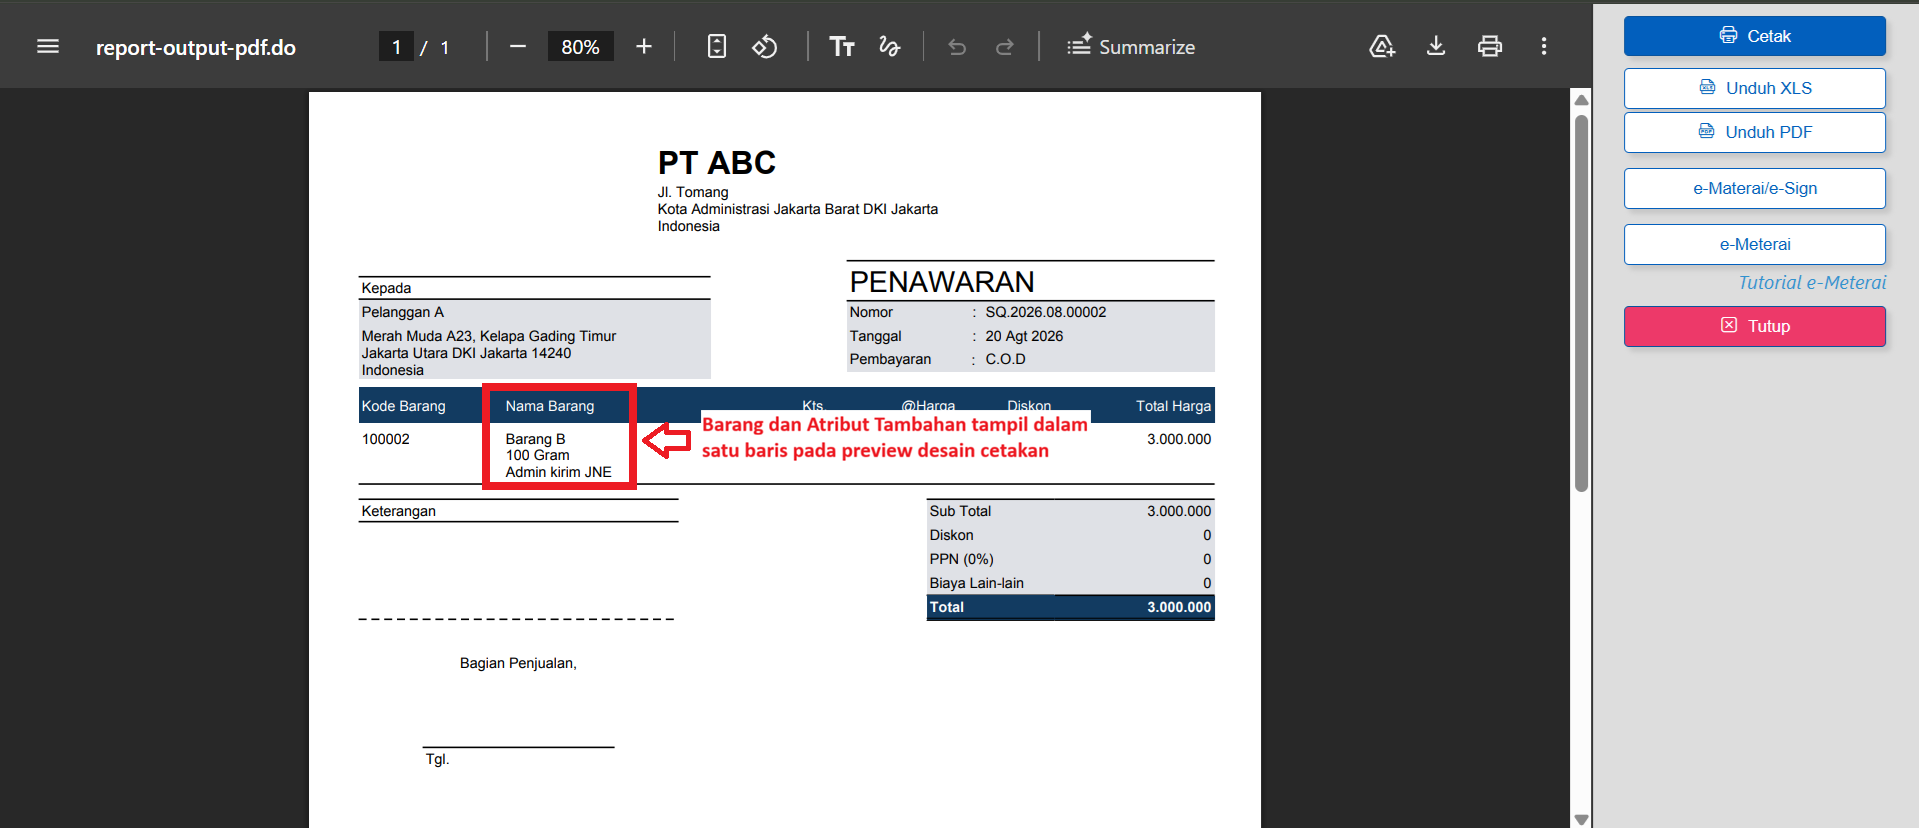Open the PDF sidebar hamburger menu

48,47
